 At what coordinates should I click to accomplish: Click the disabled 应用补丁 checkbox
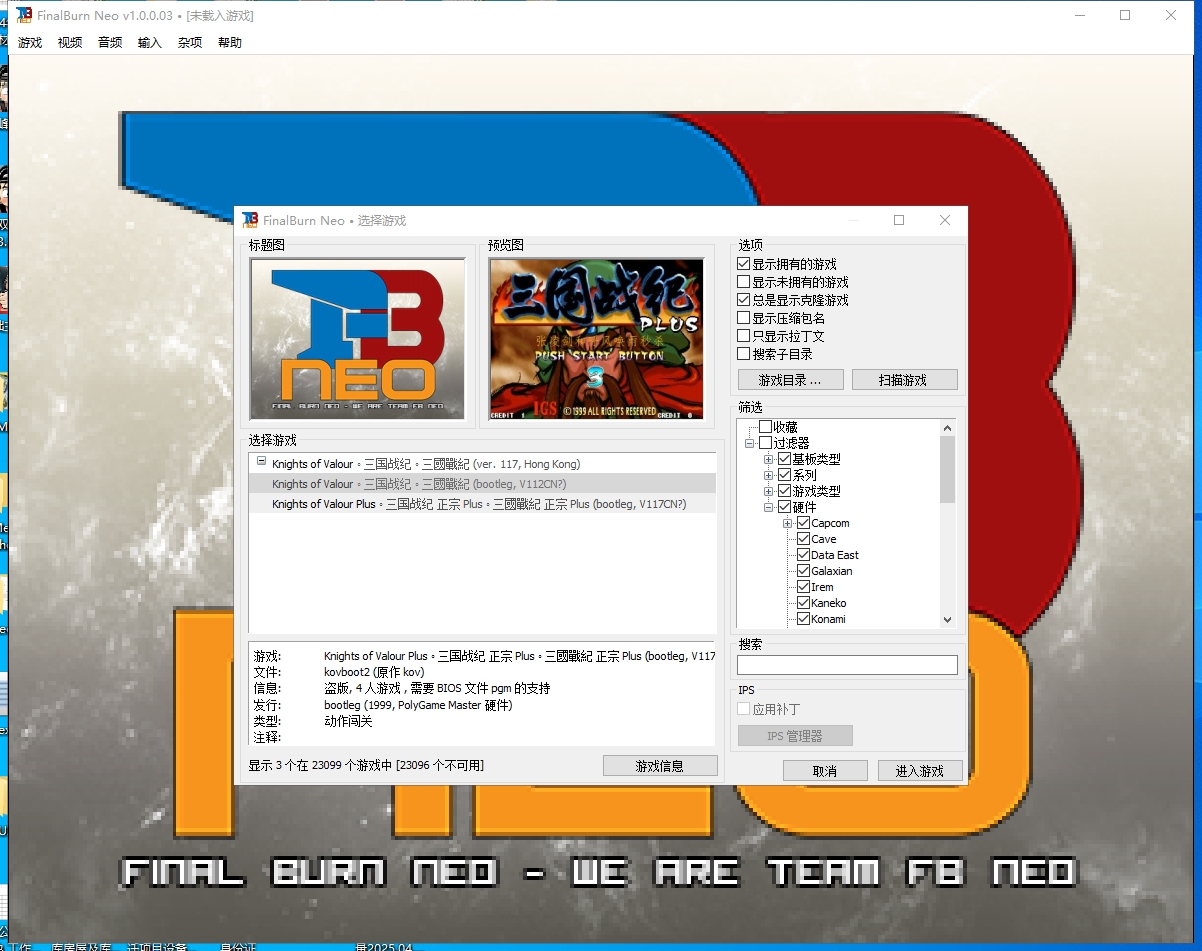[743, 709]
